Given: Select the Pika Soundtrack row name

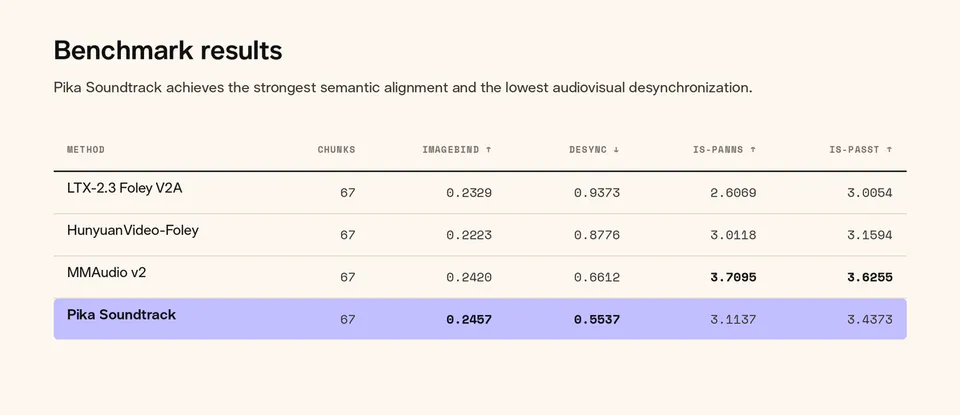Looking at the screenshot, I should click(121, 315).
